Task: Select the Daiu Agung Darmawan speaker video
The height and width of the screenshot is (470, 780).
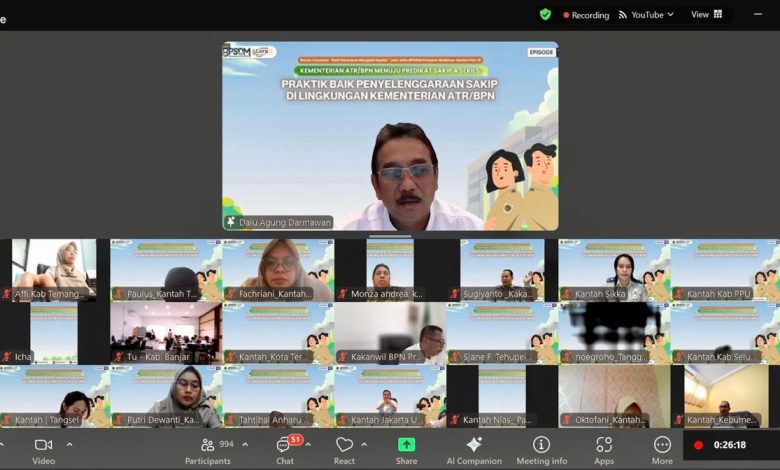Action: 390,136
